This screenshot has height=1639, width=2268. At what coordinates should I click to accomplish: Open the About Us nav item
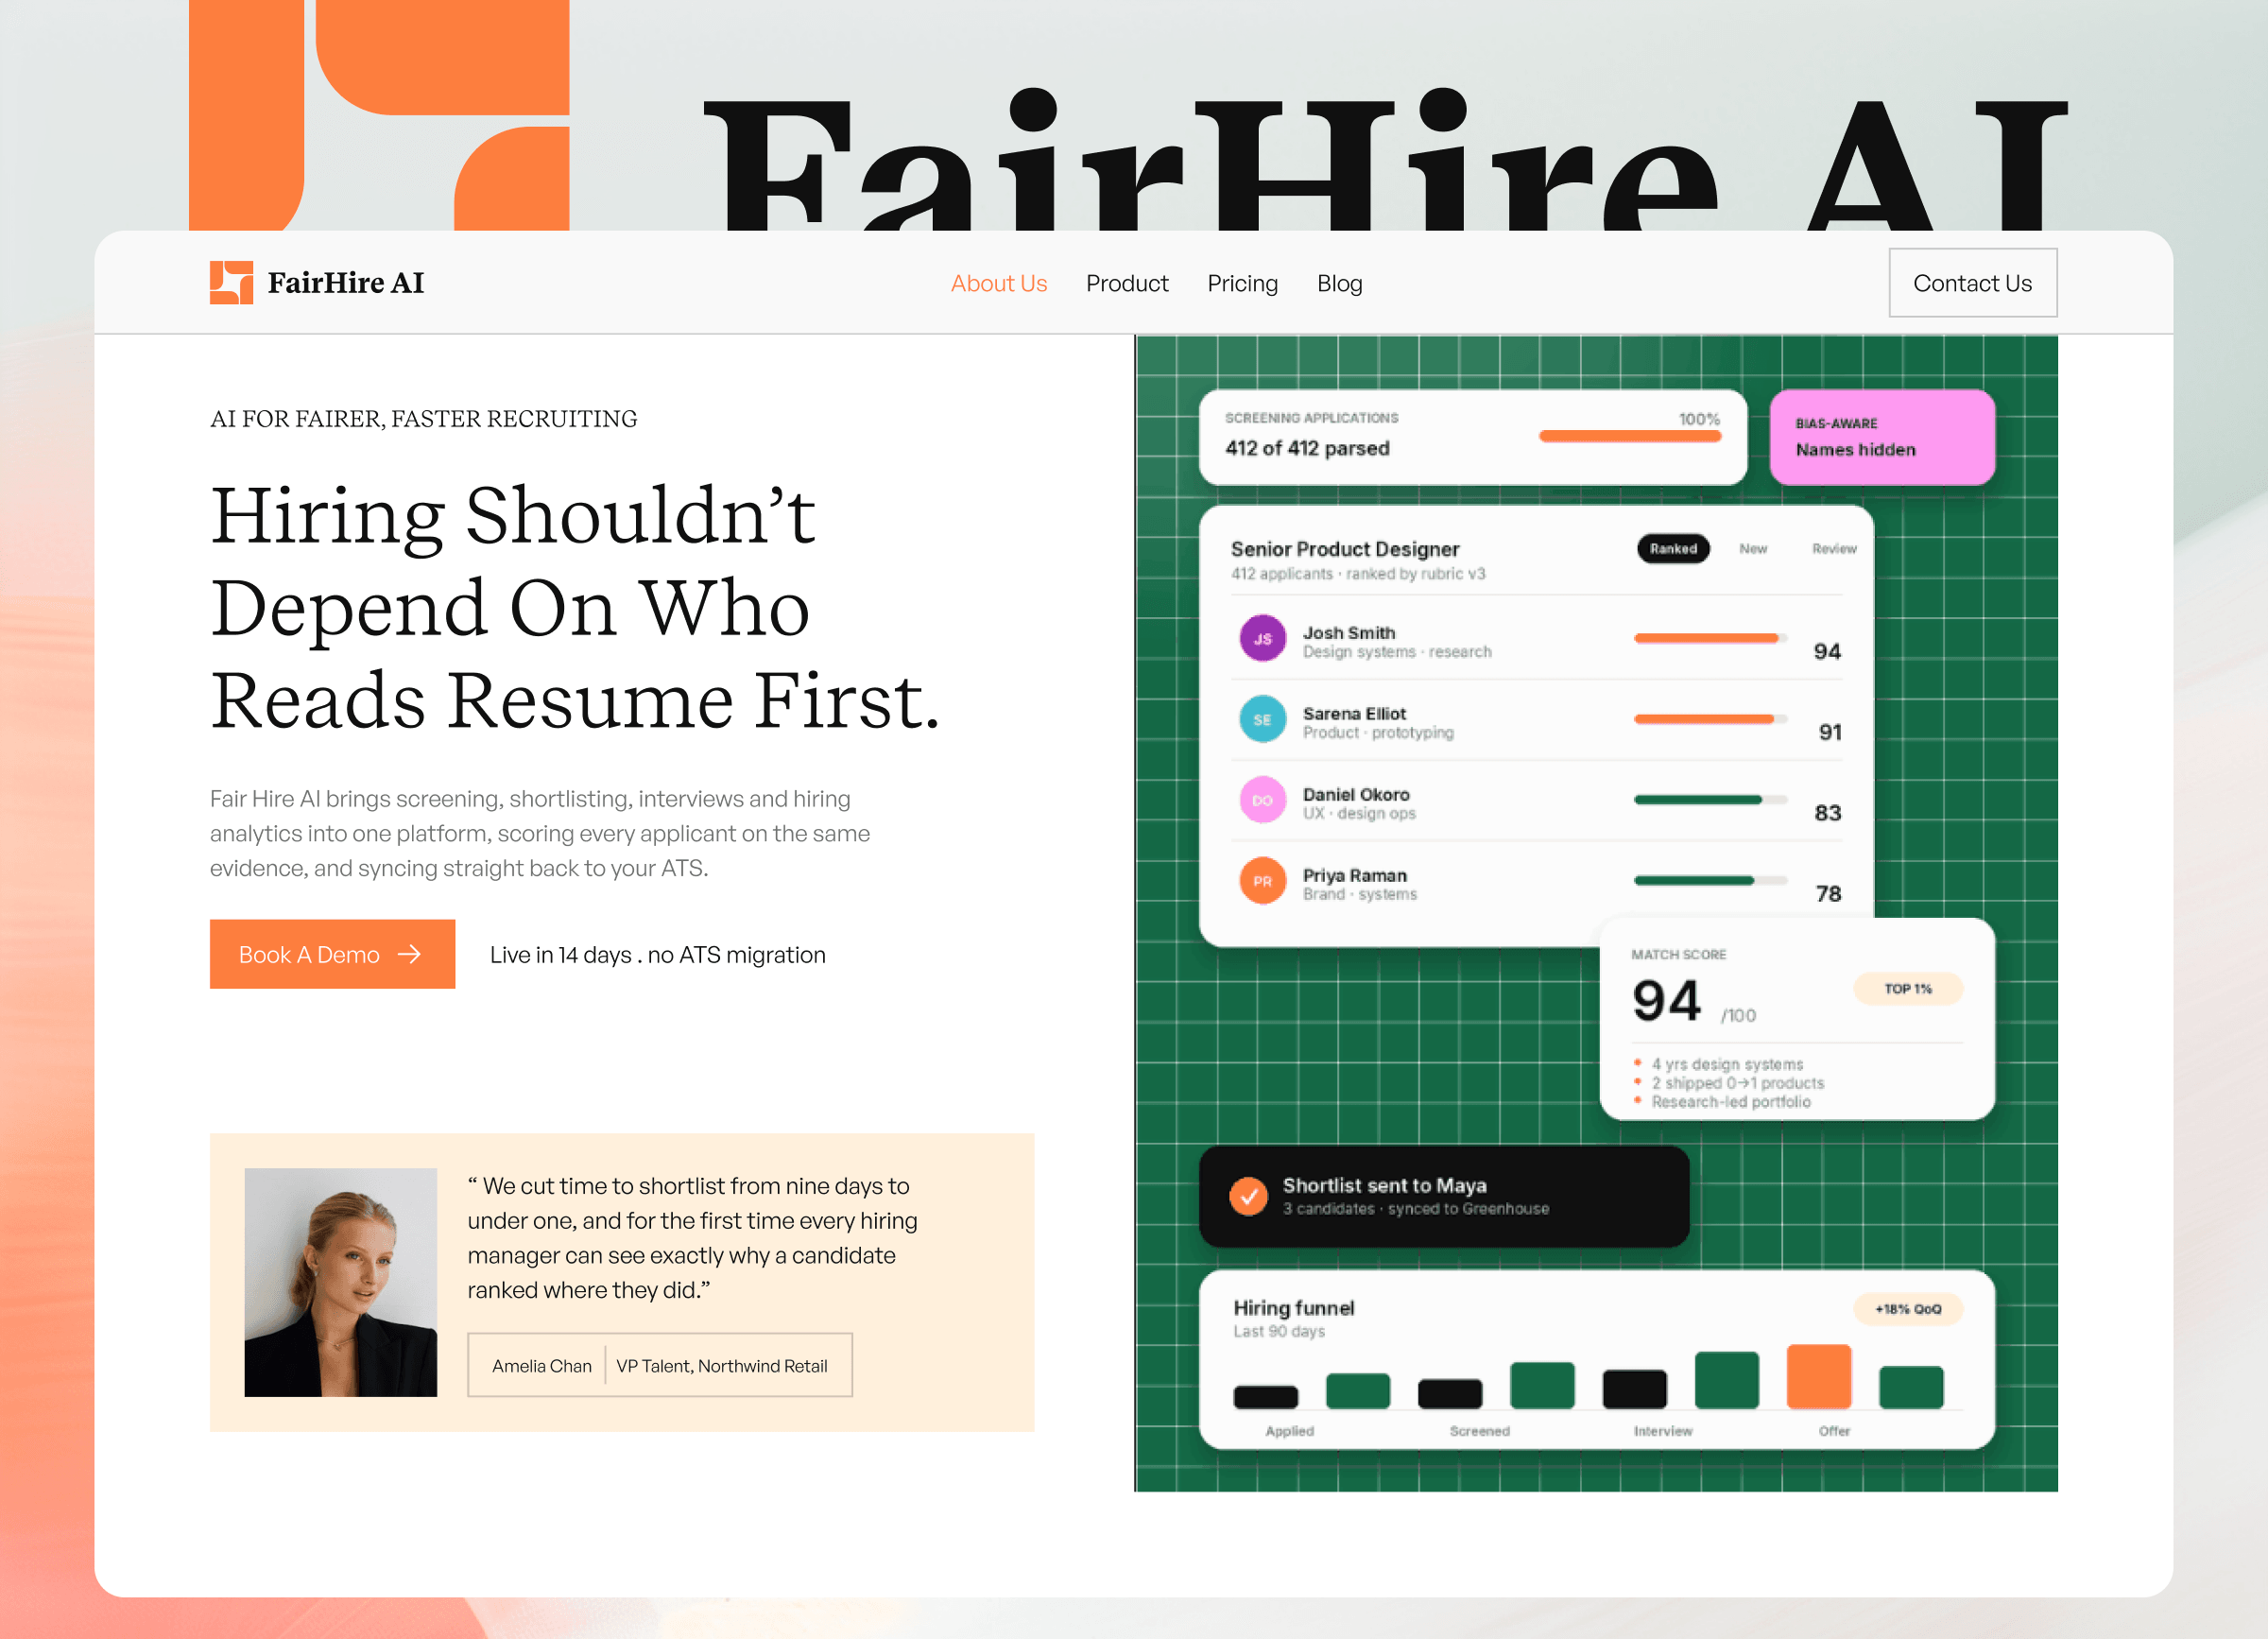998,284
